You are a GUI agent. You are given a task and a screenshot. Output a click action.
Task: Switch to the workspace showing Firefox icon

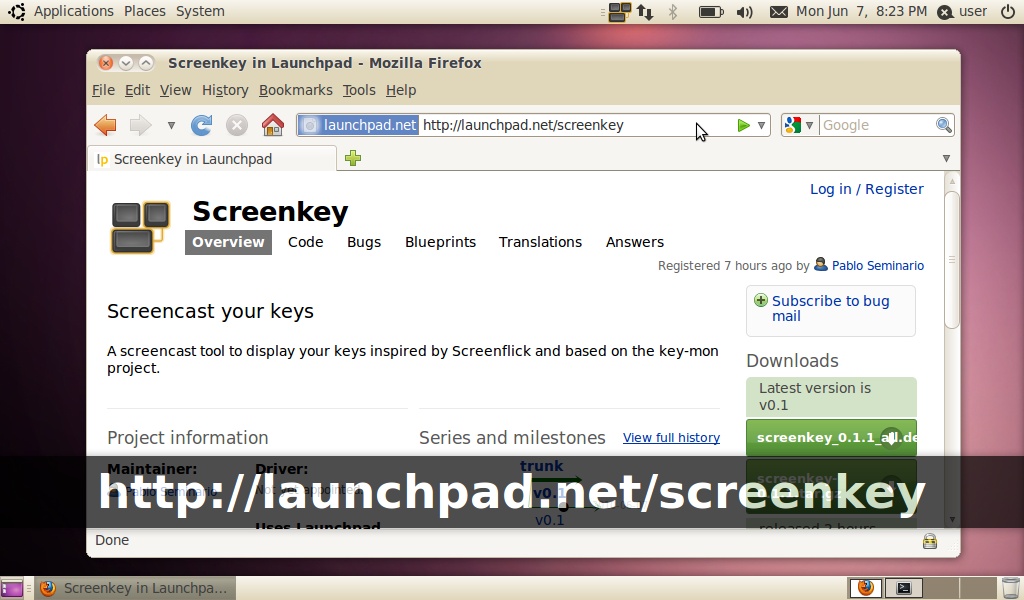coord(865,588)
